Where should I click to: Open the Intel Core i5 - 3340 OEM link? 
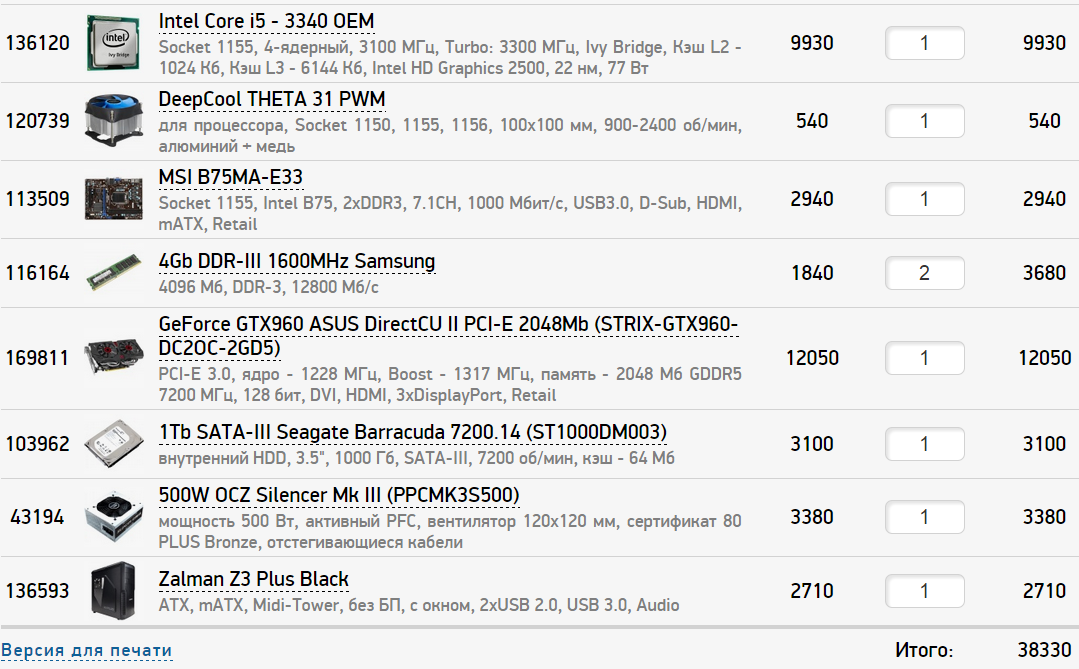266,21
